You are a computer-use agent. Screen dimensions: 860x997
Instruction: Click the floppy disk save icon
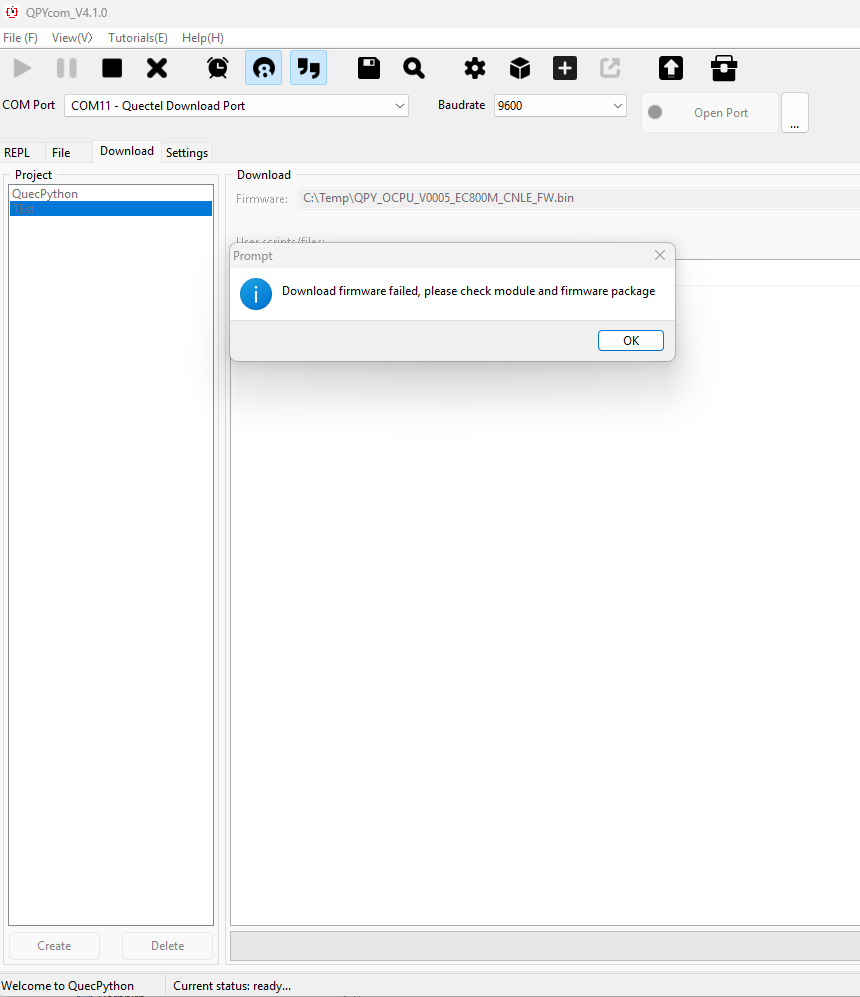[x=369, y=68]
